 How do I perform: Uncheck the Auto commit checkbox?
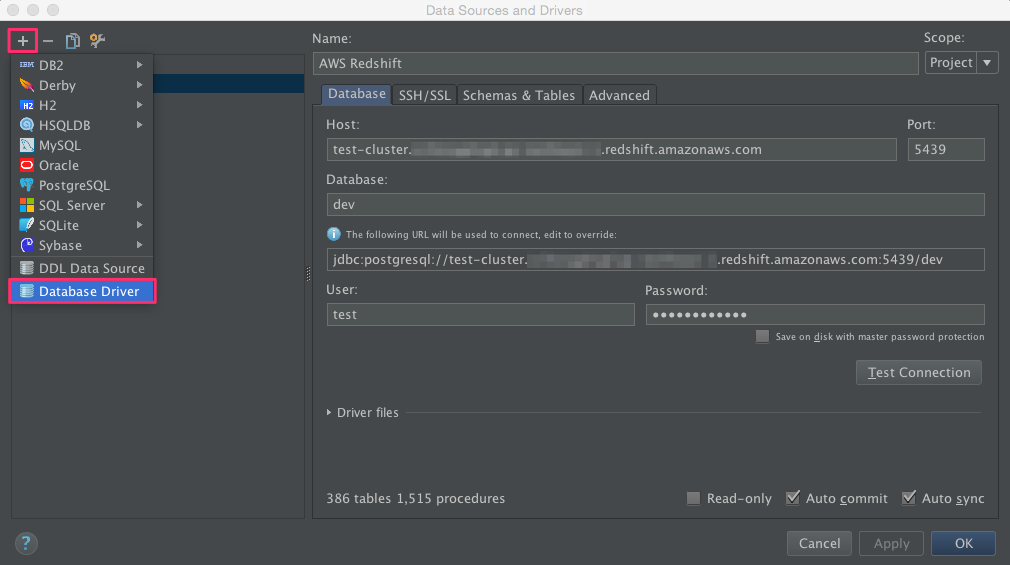(792, 498)
